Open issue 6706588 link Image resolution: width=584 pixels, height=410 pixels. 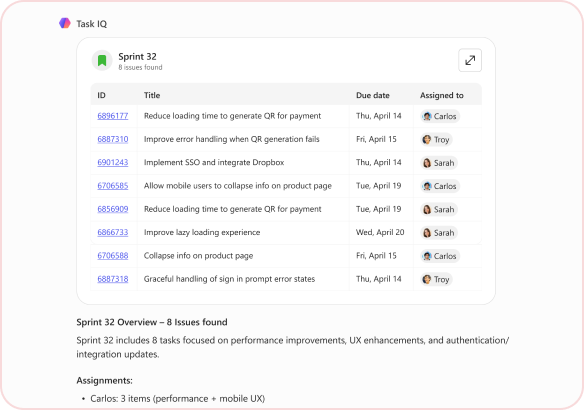pyautogui.click(x=112, y=256)
